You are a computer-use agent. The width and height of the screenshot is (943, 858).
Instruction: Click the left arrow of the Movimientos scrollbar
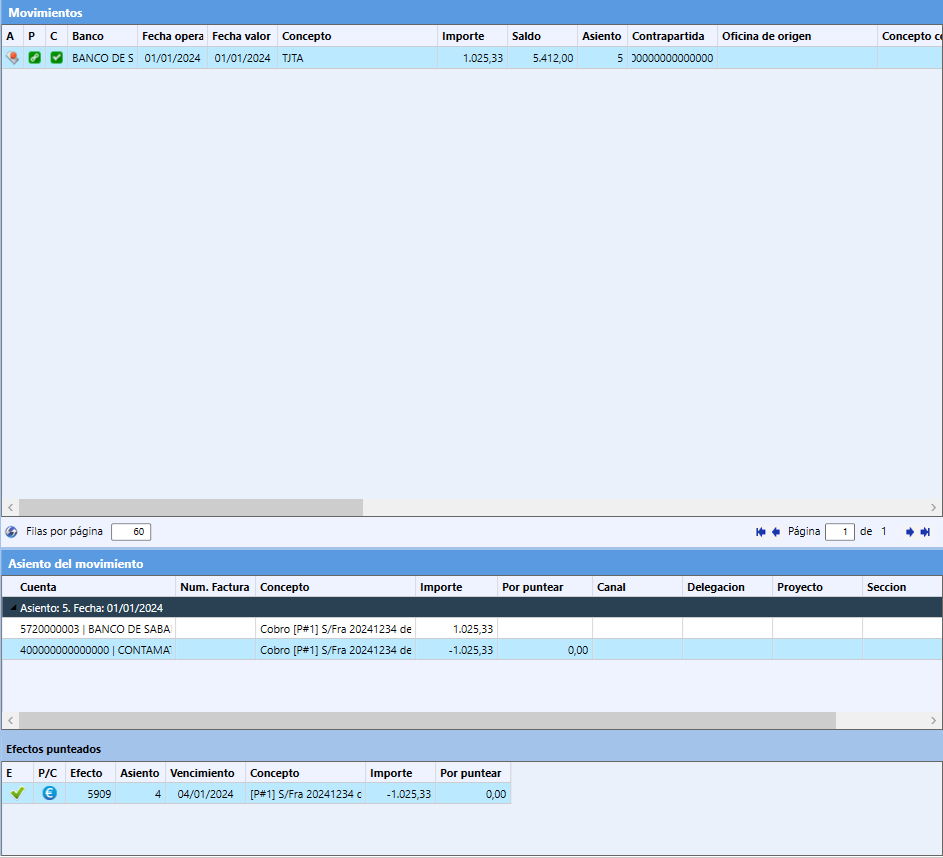click(x=10, y=507)
